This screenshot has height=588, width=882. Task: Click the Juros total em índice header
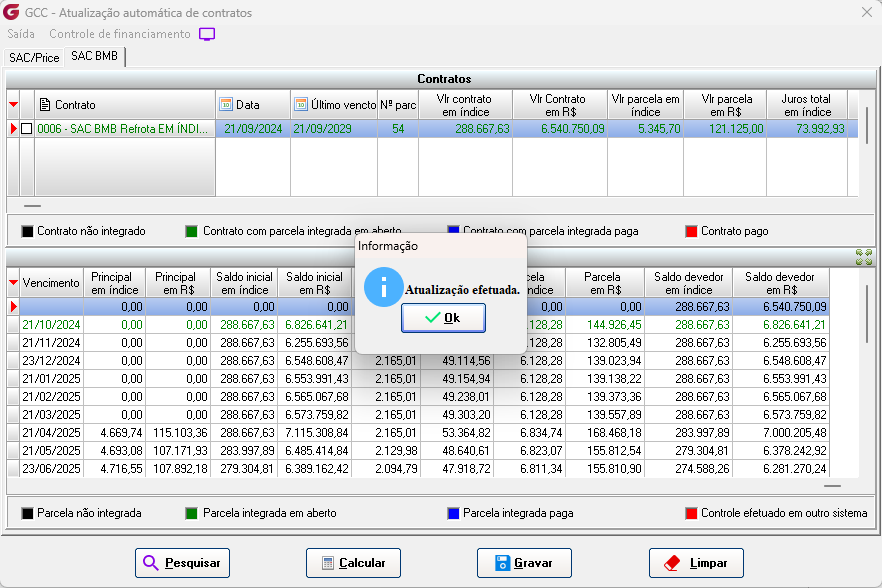pyautogui.click(x=807, y=105)
